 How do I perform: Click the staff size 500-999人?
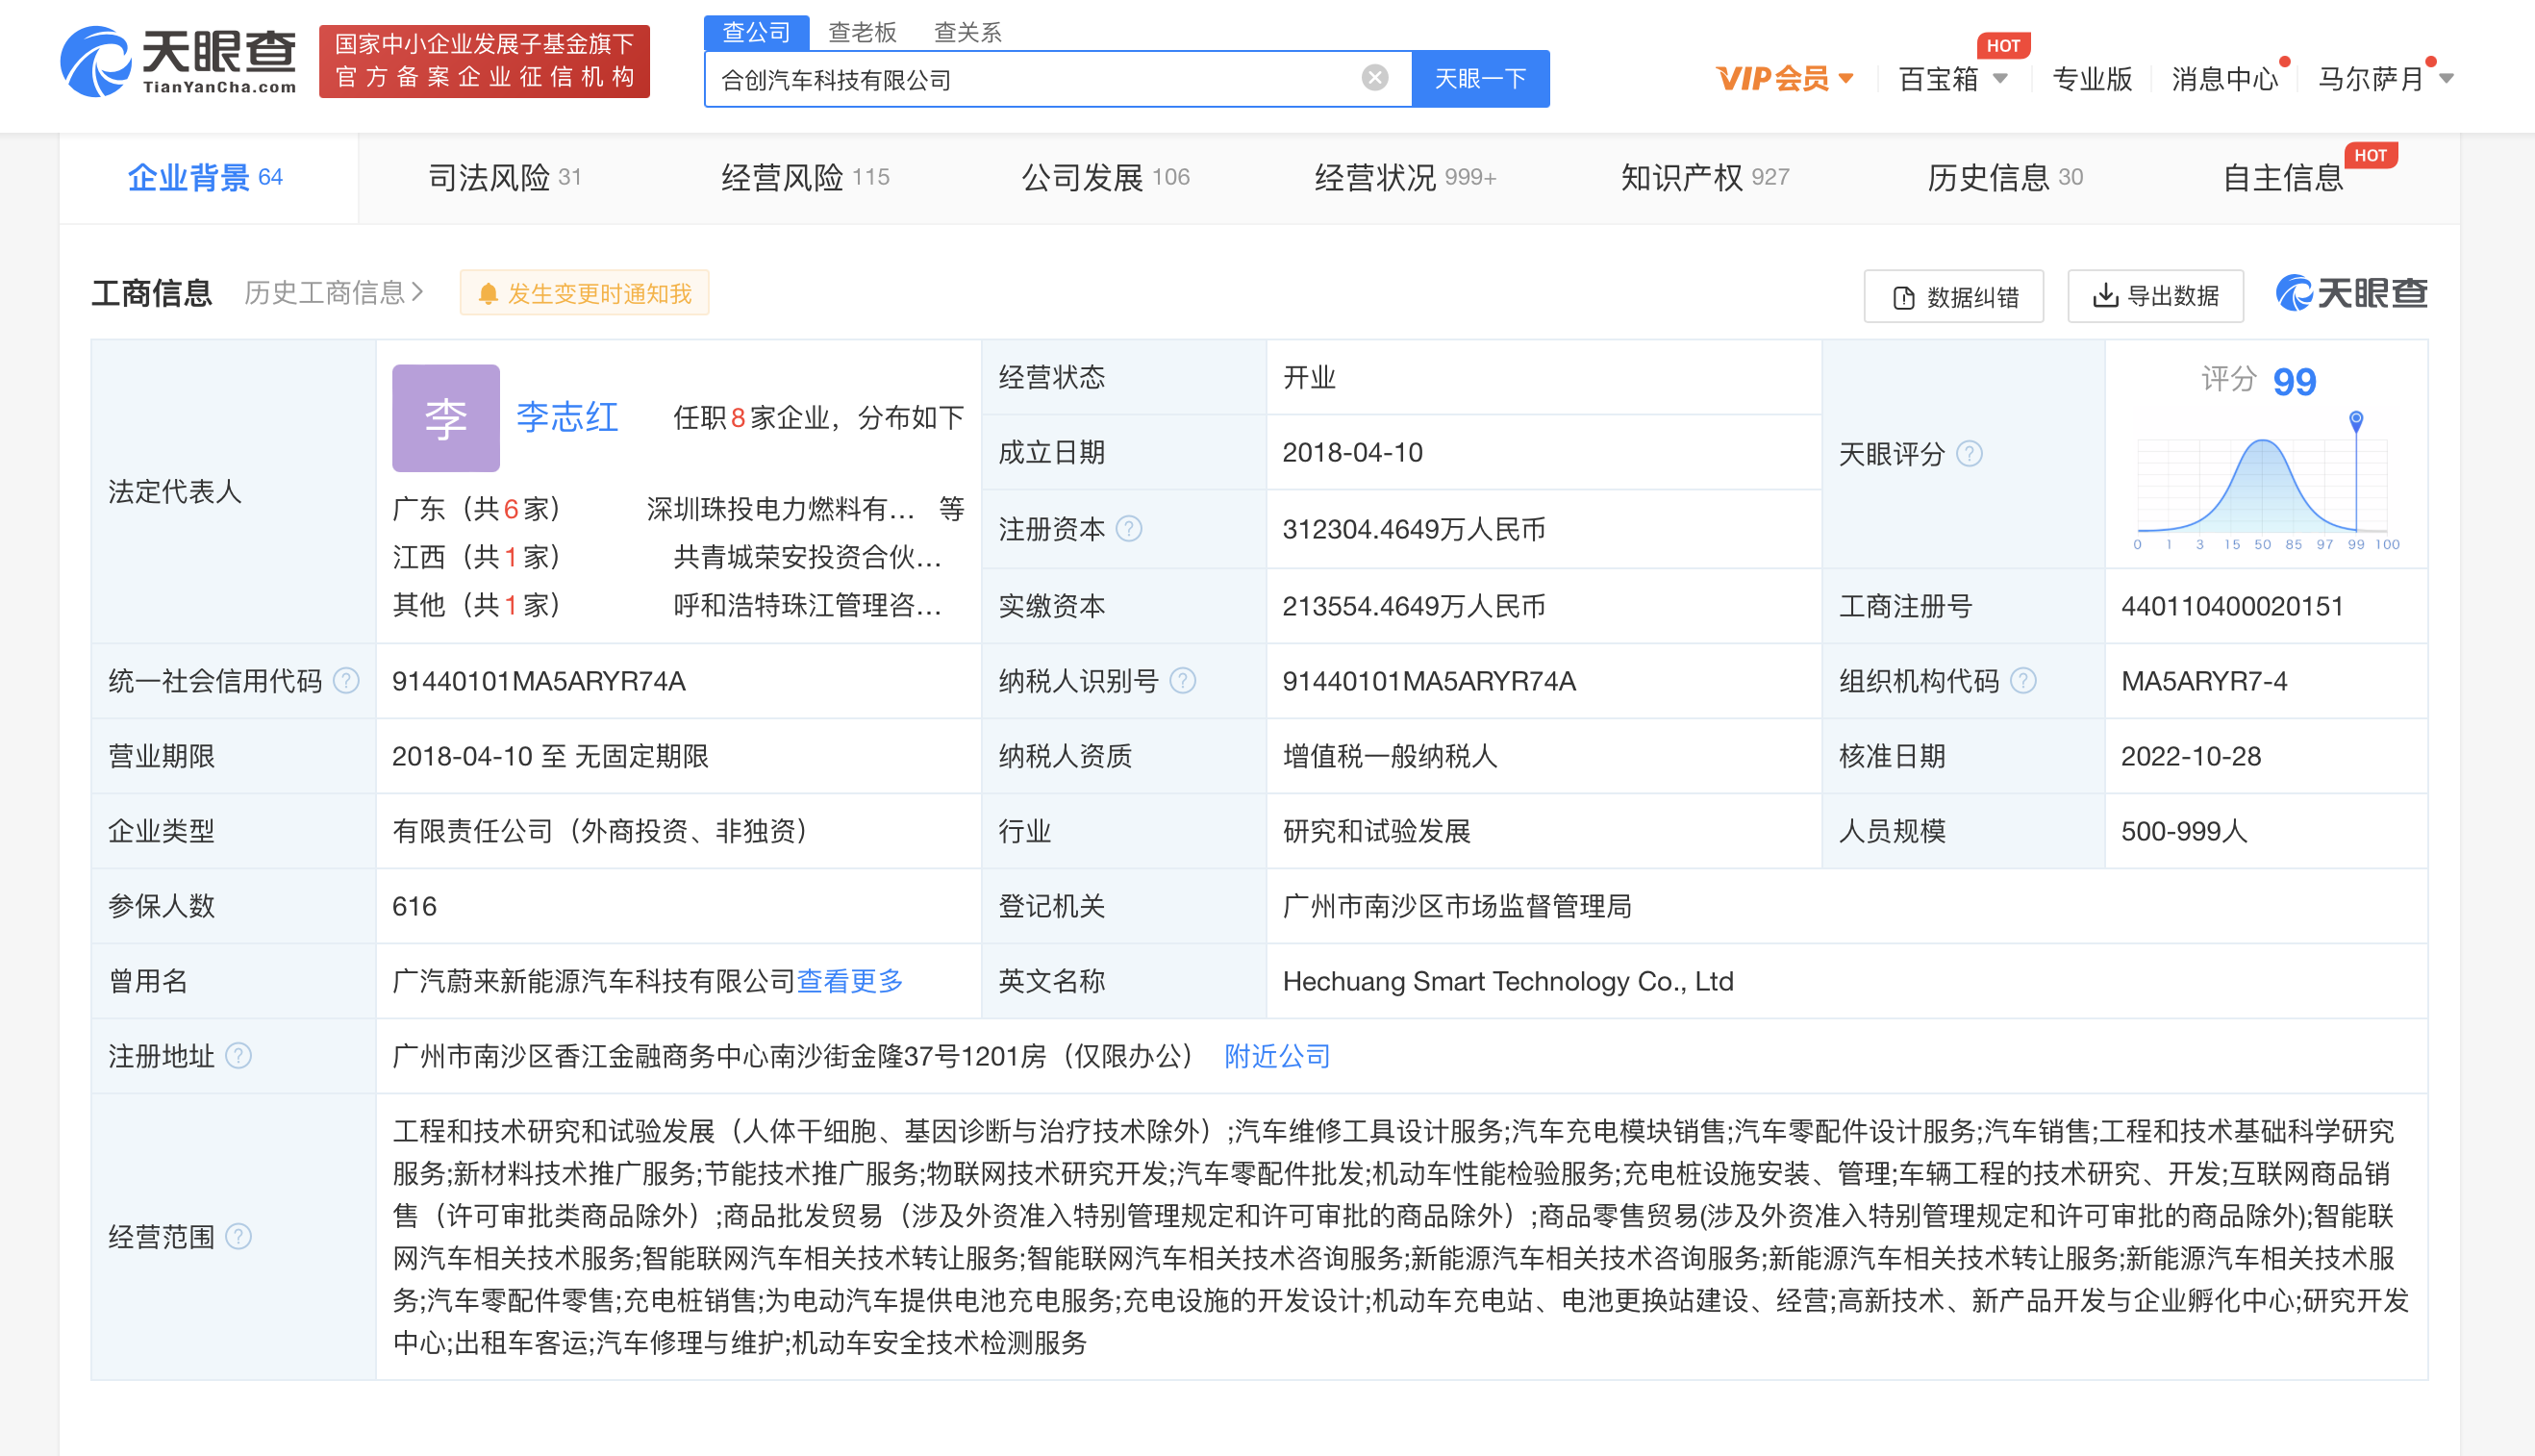click(x=2184, y=831)
